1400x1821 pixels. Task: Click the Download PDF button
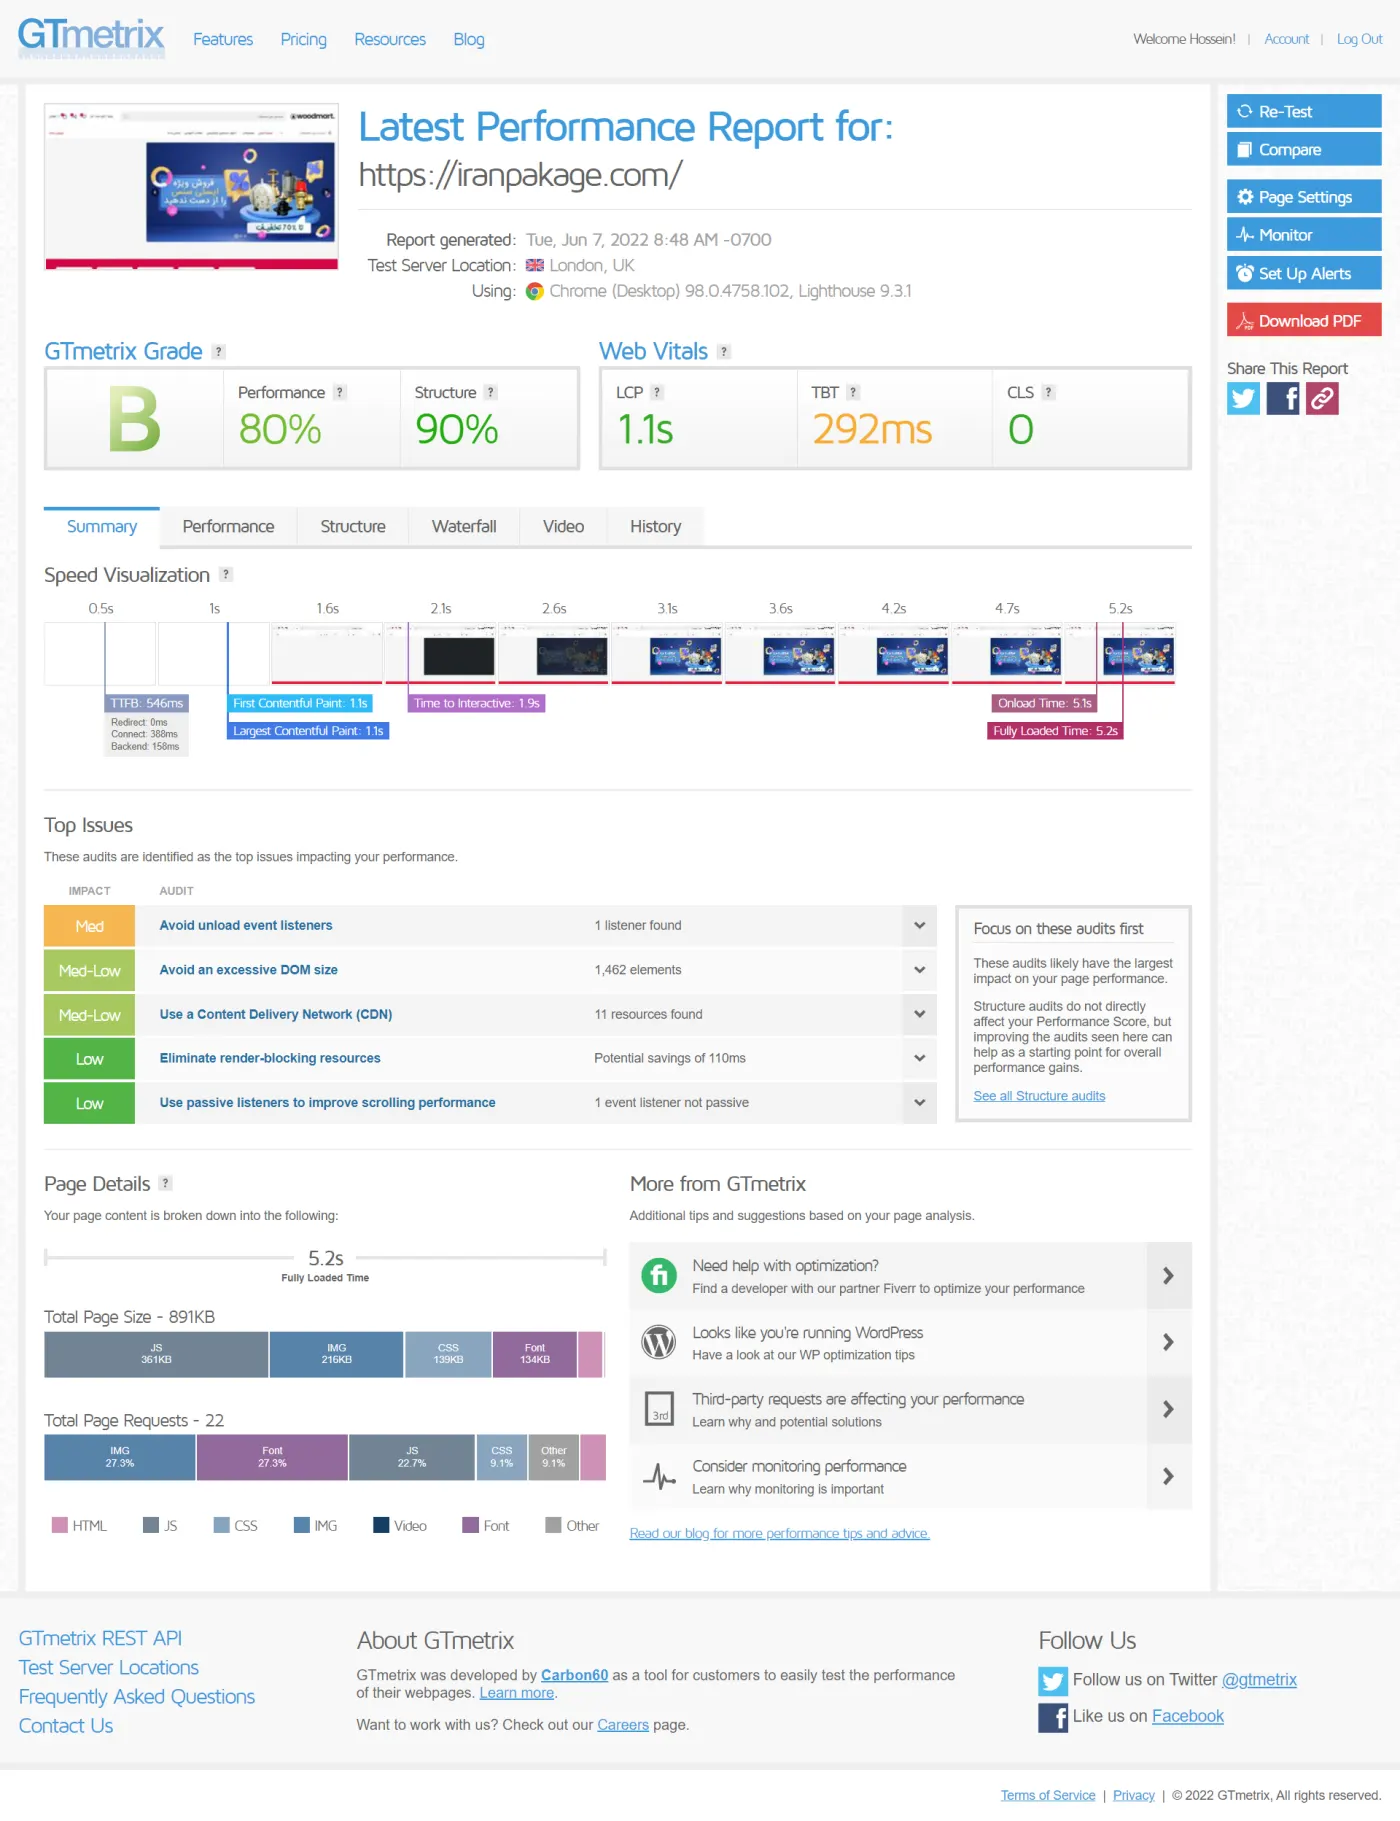1304,321
